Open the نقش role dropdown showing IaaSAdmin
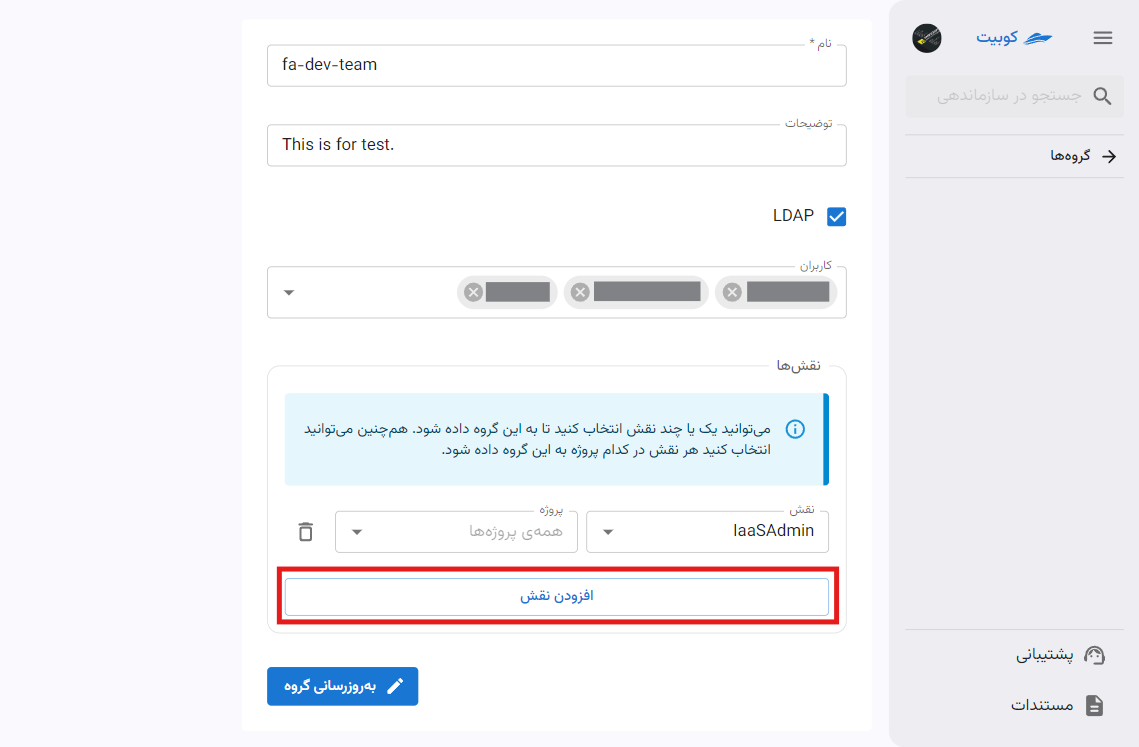The width and height of the screenshot is (1139, 747). [x=708, y=532]
